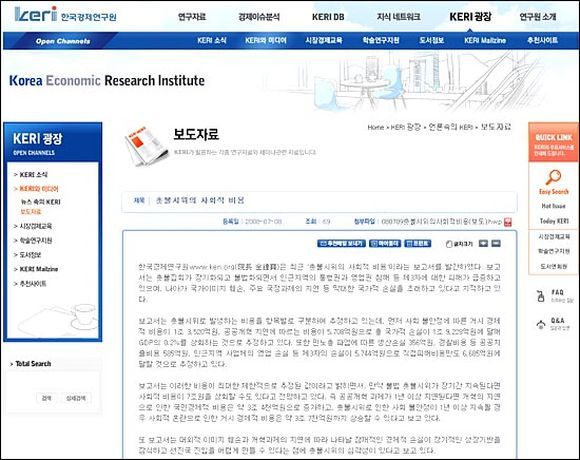Select KERI 소식 in the blue submenu bar
The height and width of the screenshot is (460, 580).
pyautogui.click(x=212, y=40)
